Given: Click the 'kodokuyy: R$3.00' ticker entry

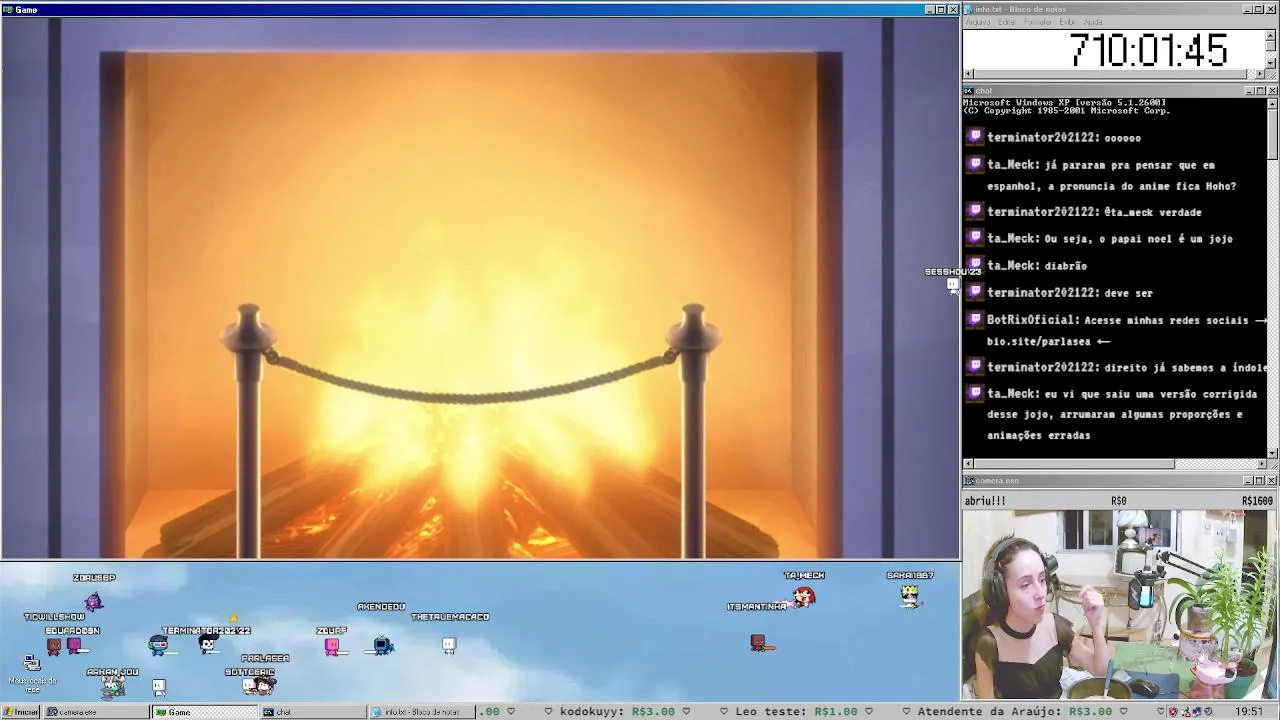Looking at the screenshot, I should [617, 712].
